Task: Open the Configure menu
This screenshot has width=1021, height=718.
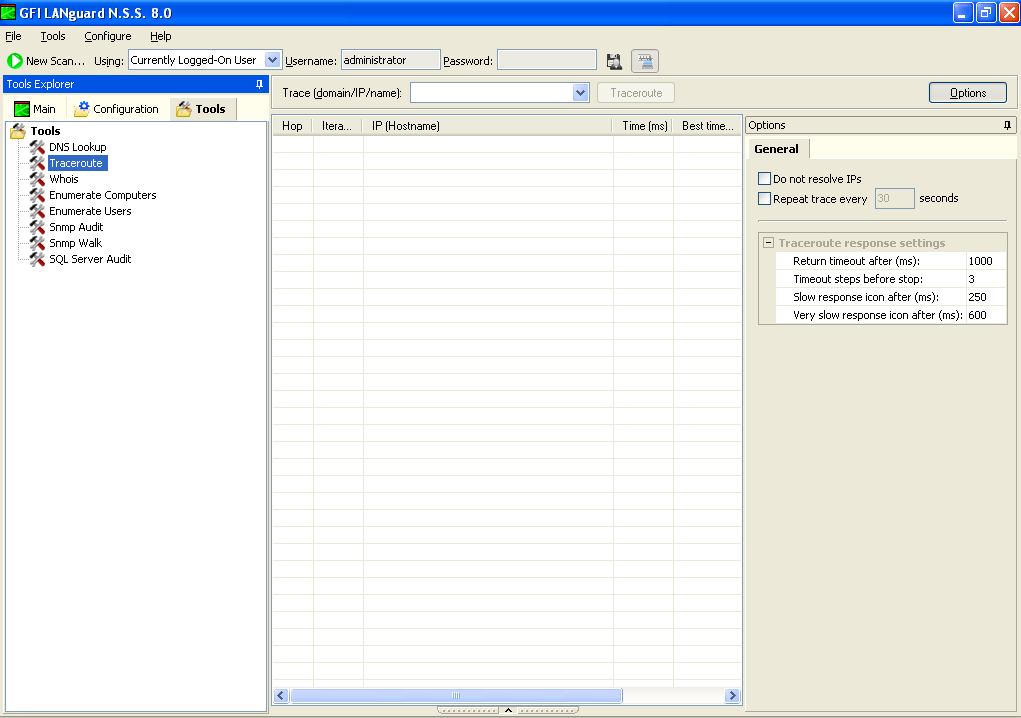Action: pyautogui.click(x=108, y=36)
